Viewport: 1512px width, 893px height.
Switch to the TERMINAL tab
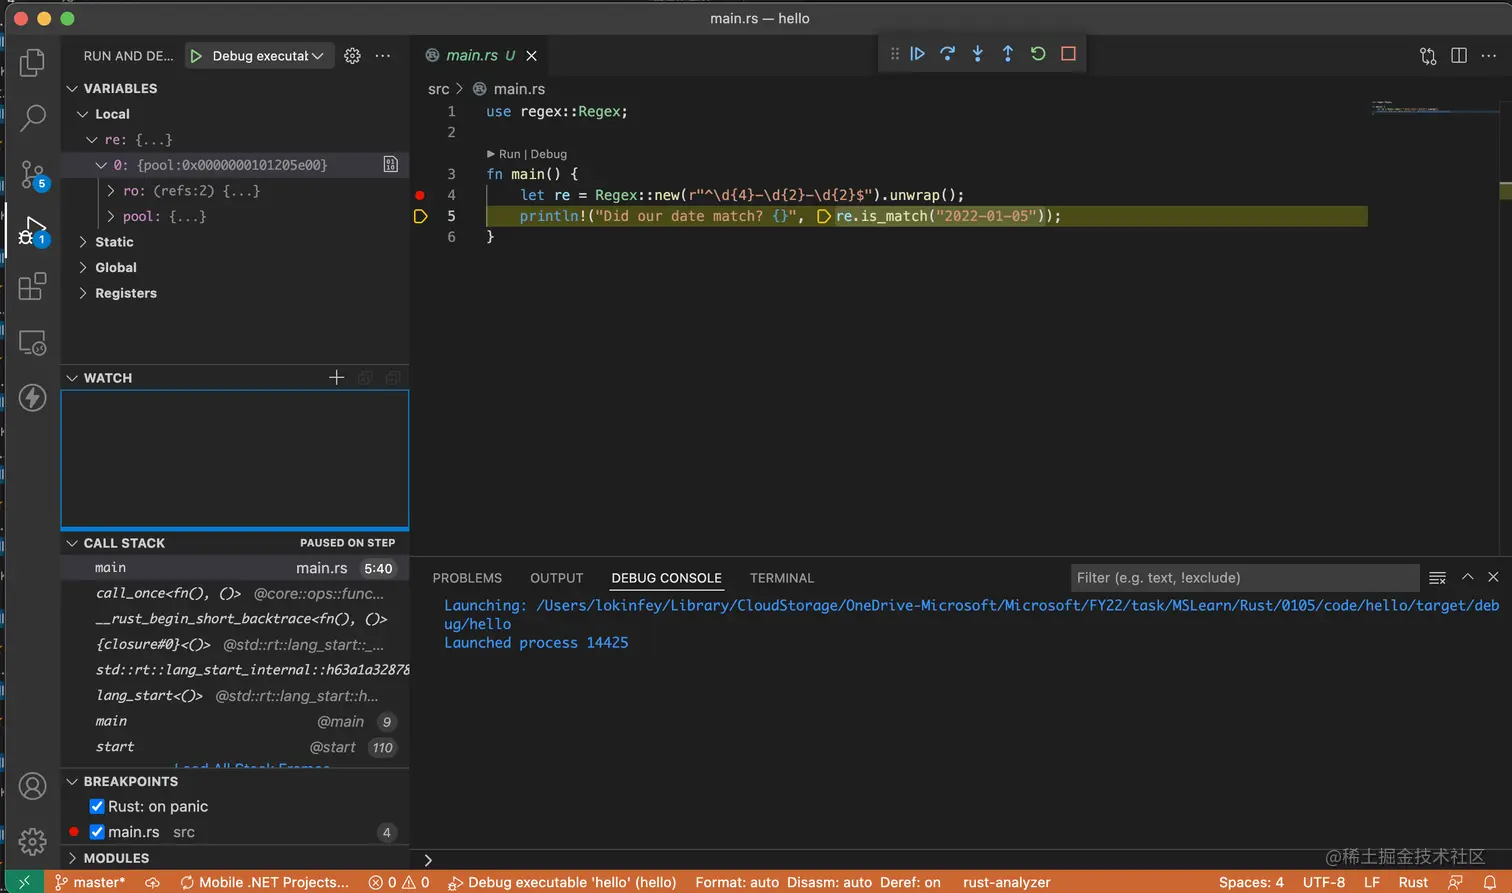pos(781,578)
